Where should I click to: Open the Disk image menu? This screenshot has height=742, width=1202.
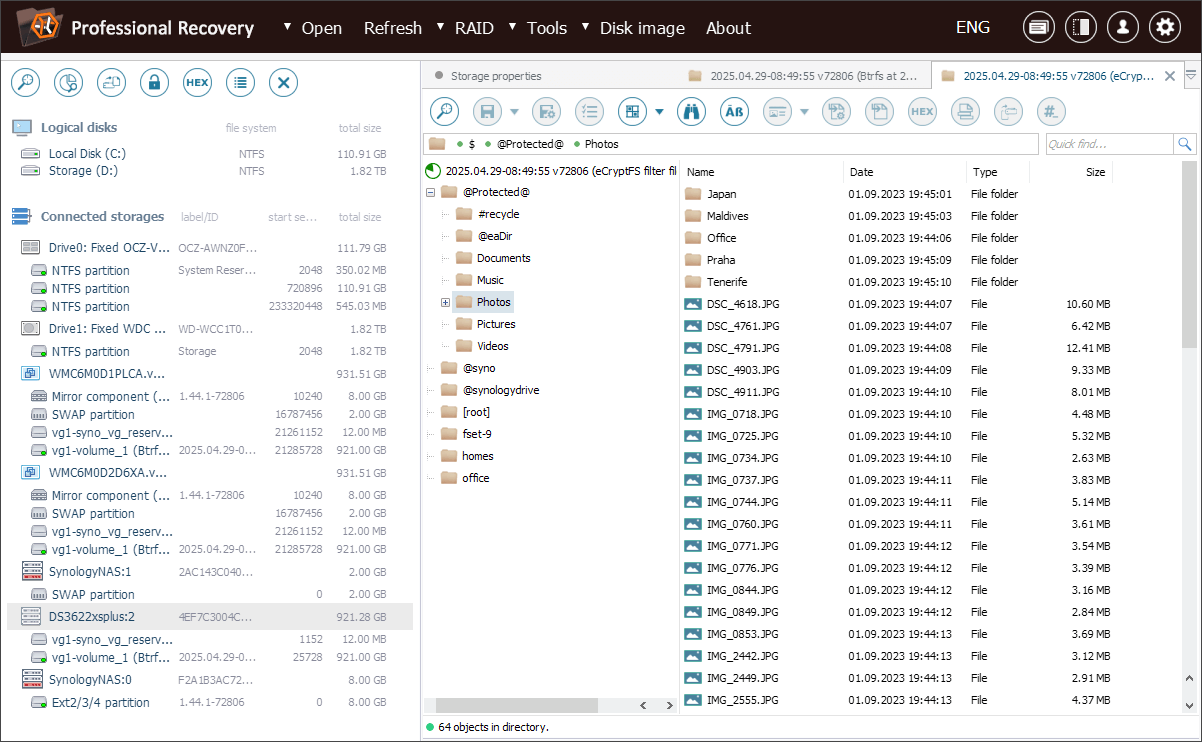(x=642, y=28)
